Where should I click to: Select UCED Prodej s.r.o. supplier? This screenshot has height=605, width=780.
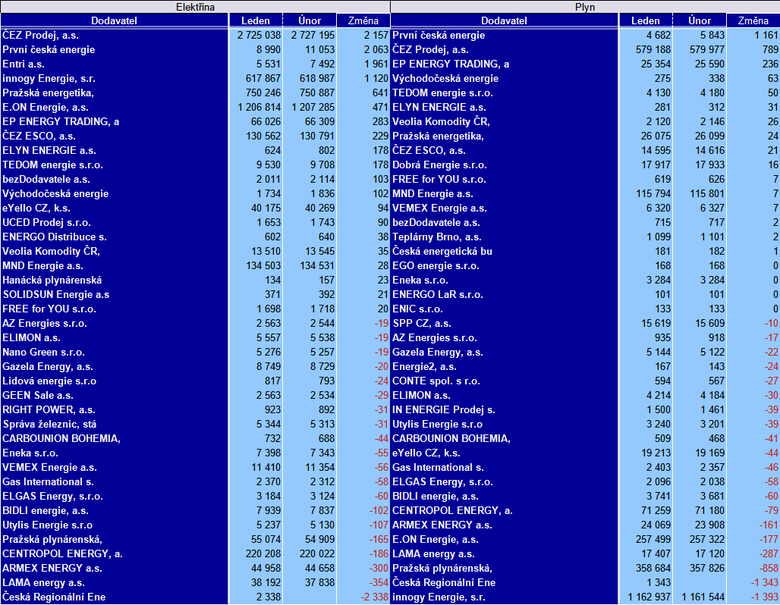point(46,223)
